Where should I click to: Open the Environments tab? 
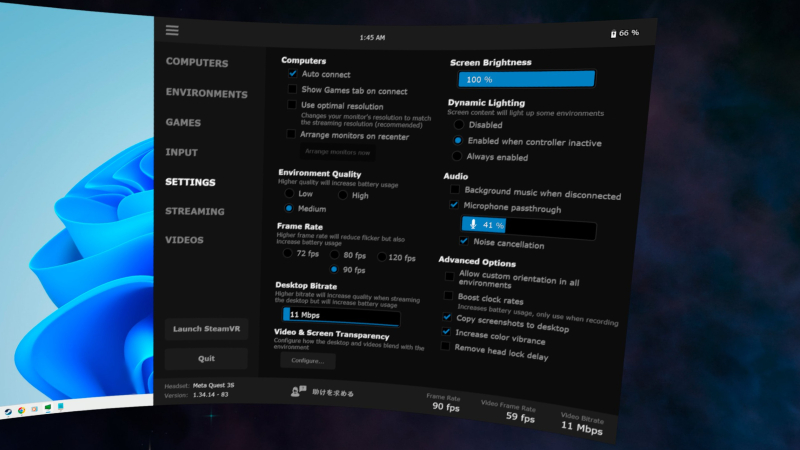(206, 94)
